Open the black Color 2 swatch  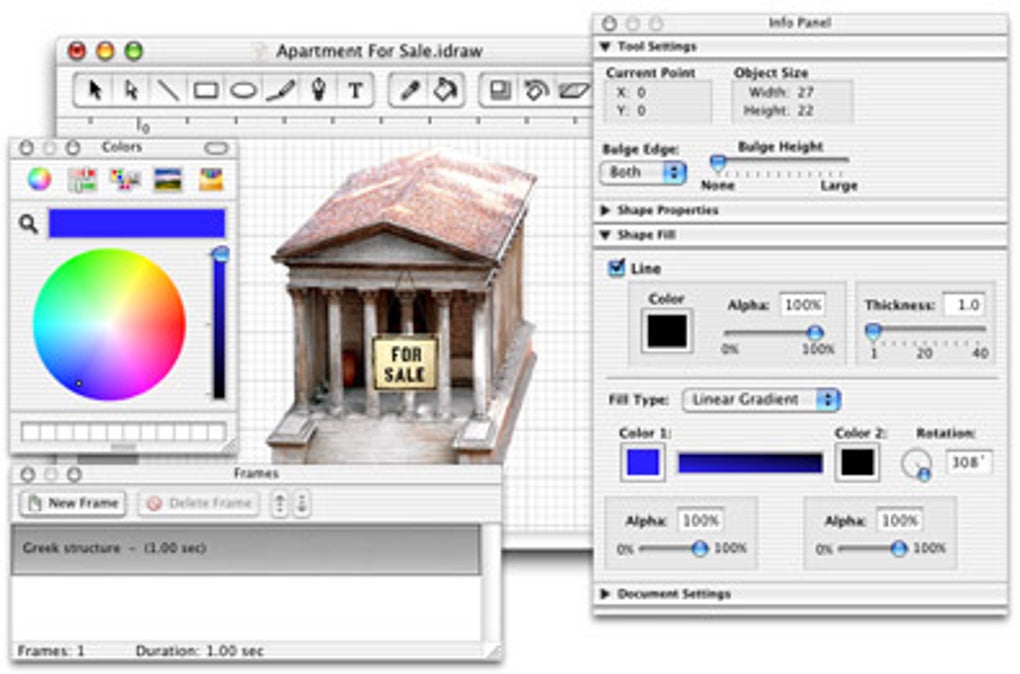coord(857,463)
